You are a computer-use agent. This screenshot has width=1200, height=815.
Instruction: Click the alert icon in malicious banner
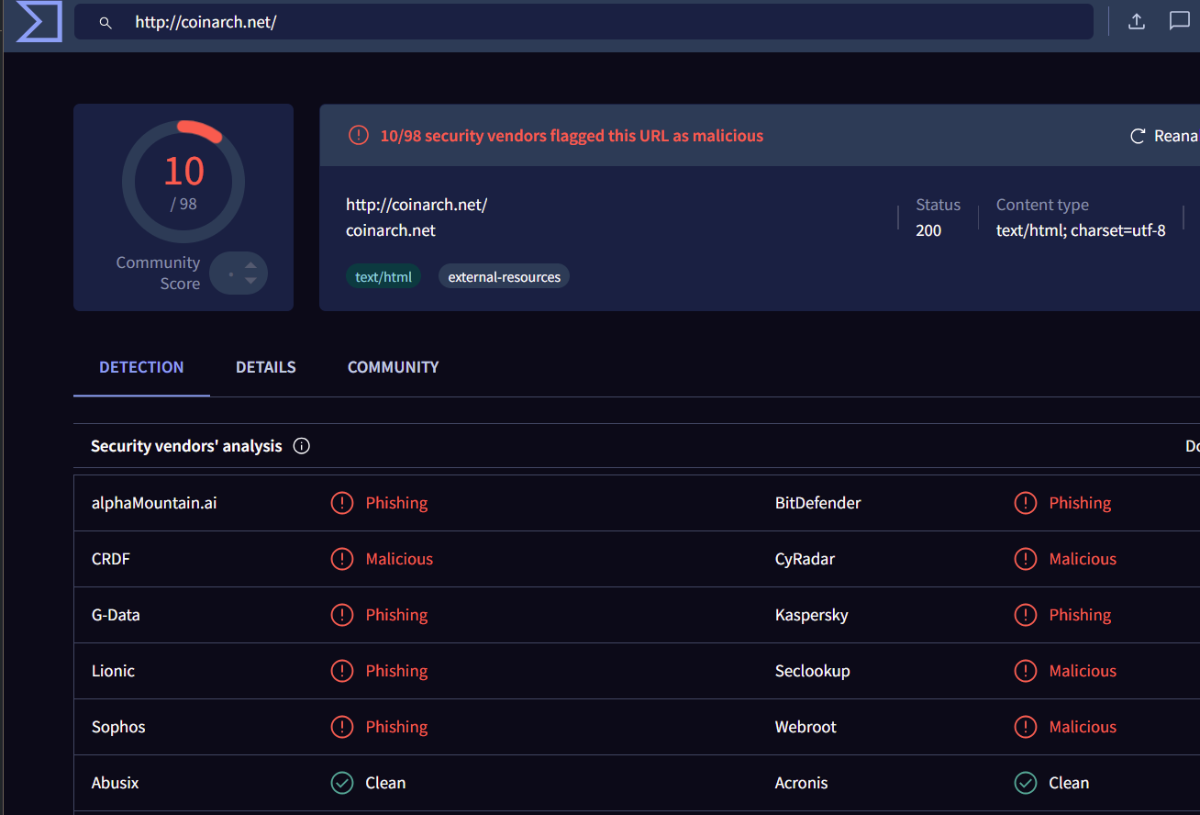(x=358, y=136)
